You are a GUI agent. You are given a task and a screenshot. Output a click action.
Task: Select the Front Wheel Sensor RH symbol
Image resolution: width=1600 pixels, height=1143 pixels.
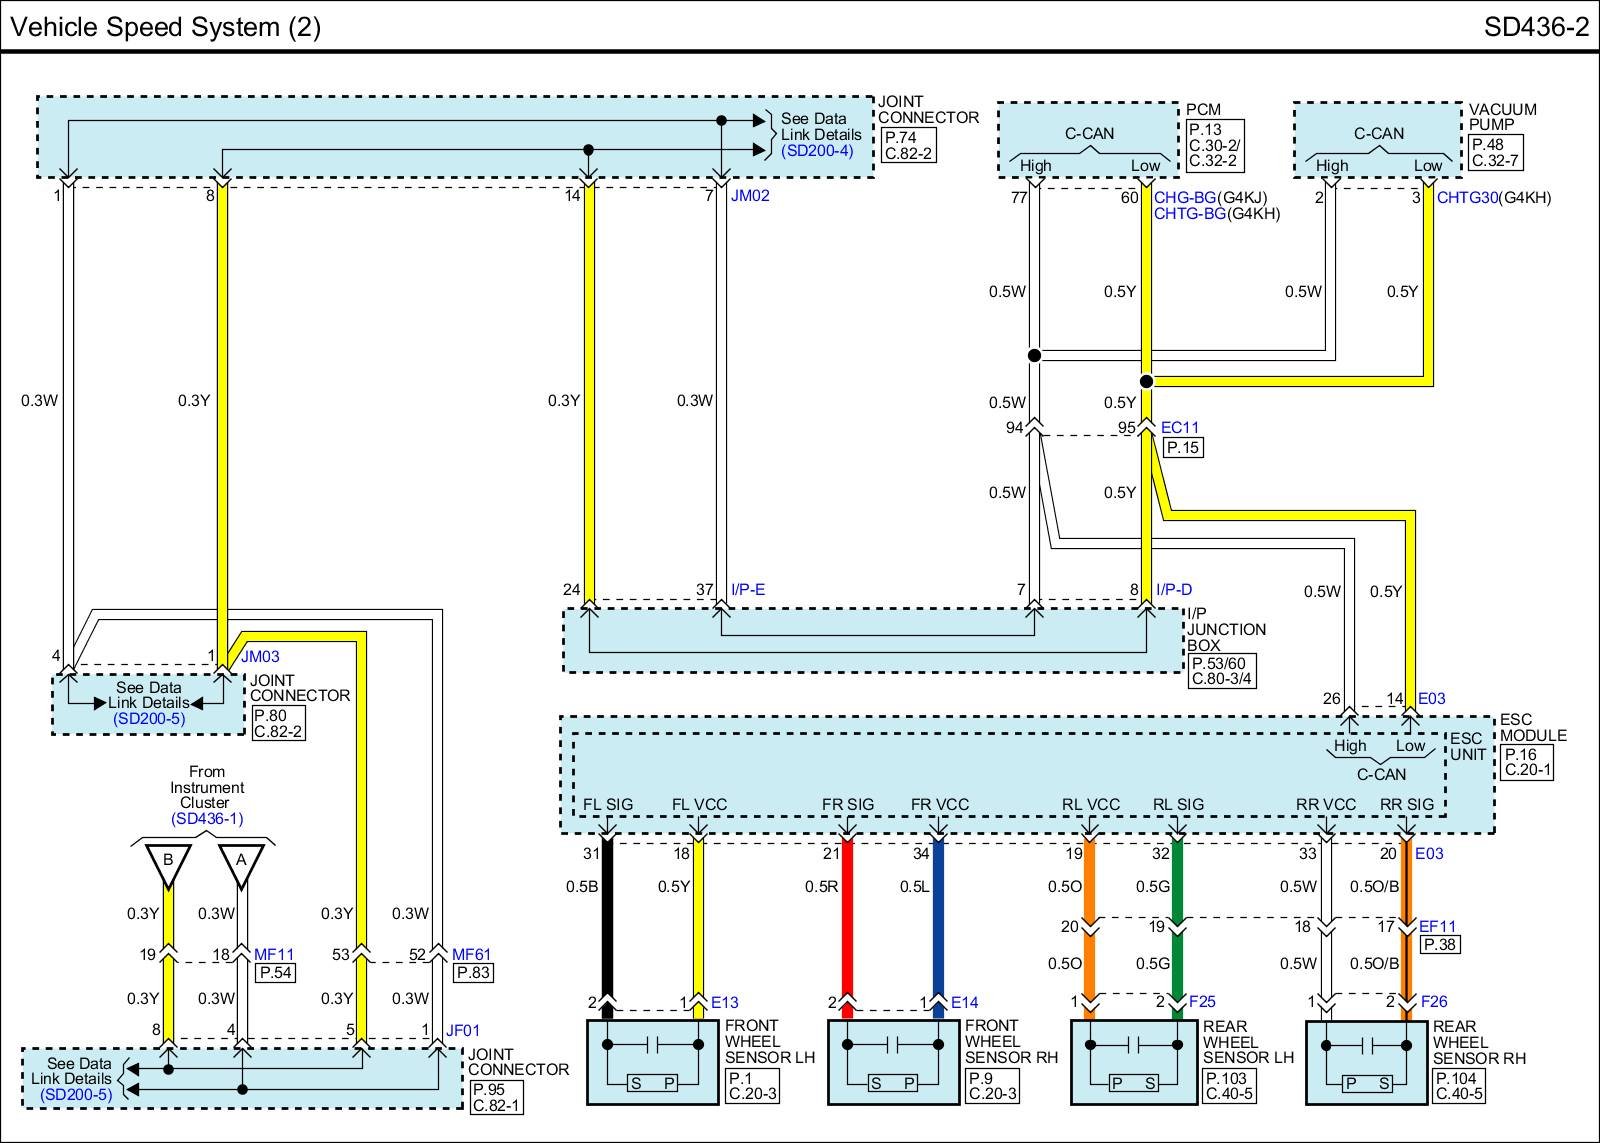(x=893, y=1062)
